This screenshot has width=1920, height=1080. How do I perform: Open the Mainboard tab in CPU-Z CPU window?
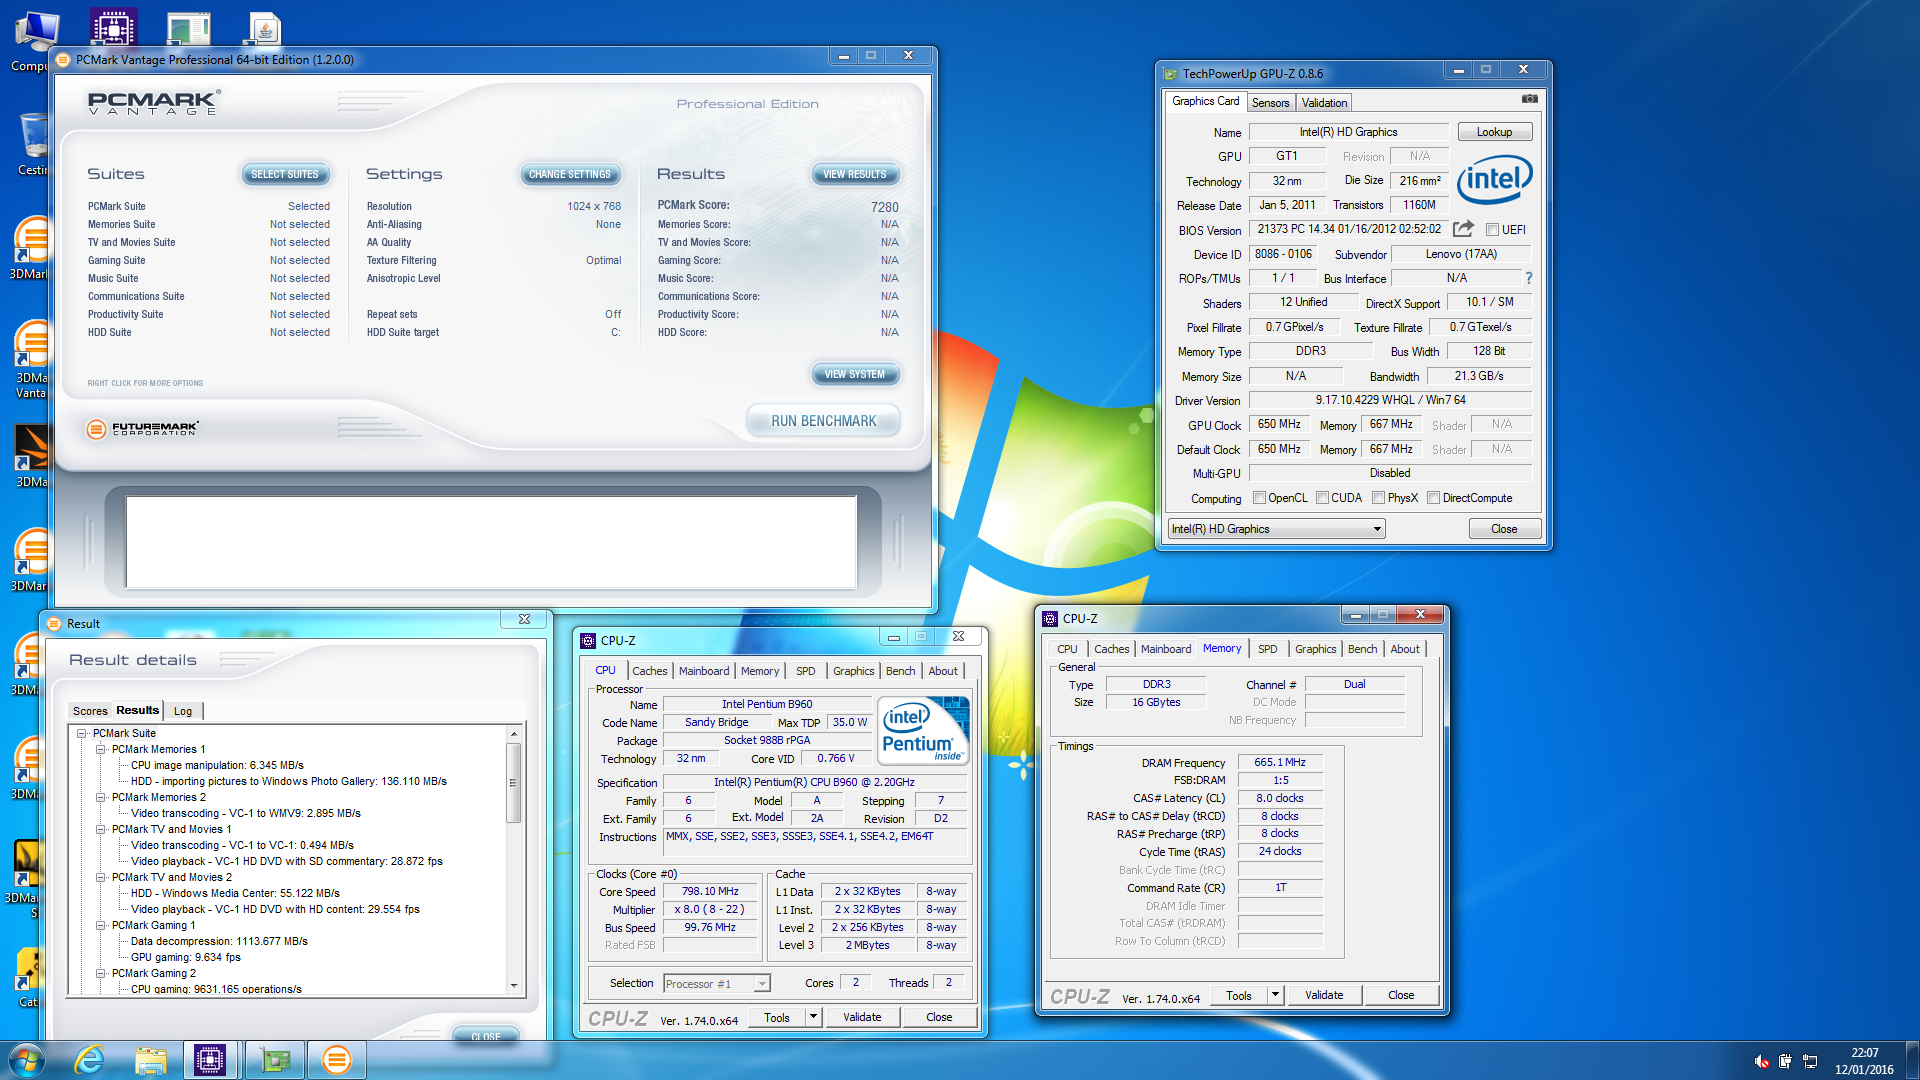(x=704, y=671)
